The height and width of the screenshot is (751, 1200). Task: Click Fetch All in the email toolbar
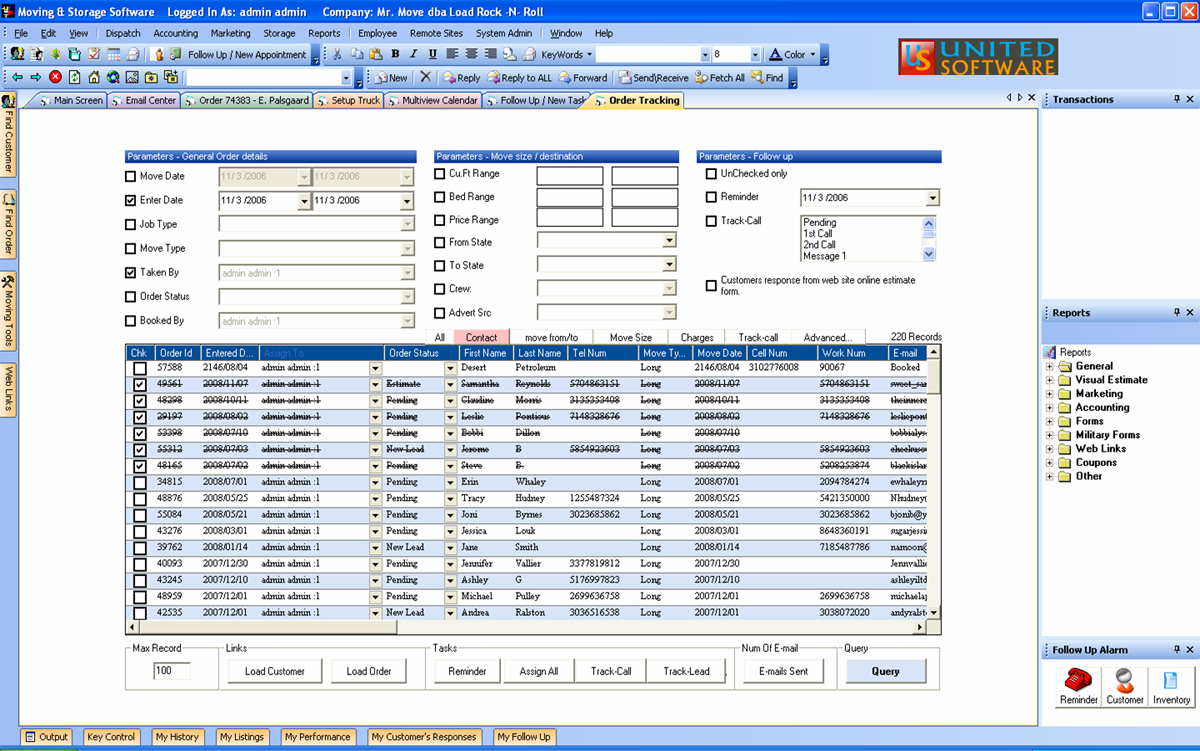(719, 77)
